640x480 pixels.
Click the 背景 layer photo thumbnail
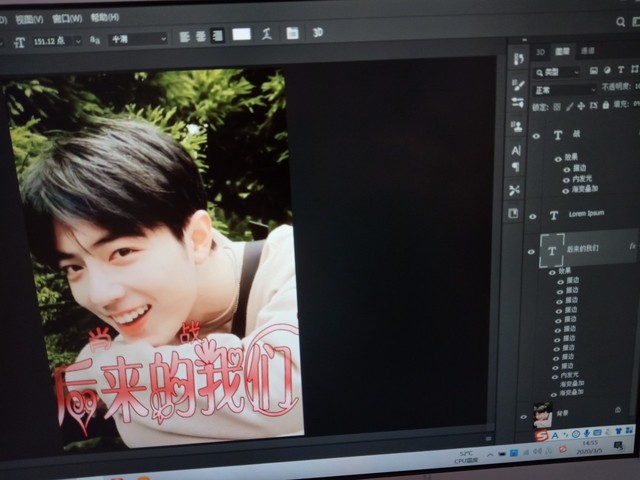point(543,414)
